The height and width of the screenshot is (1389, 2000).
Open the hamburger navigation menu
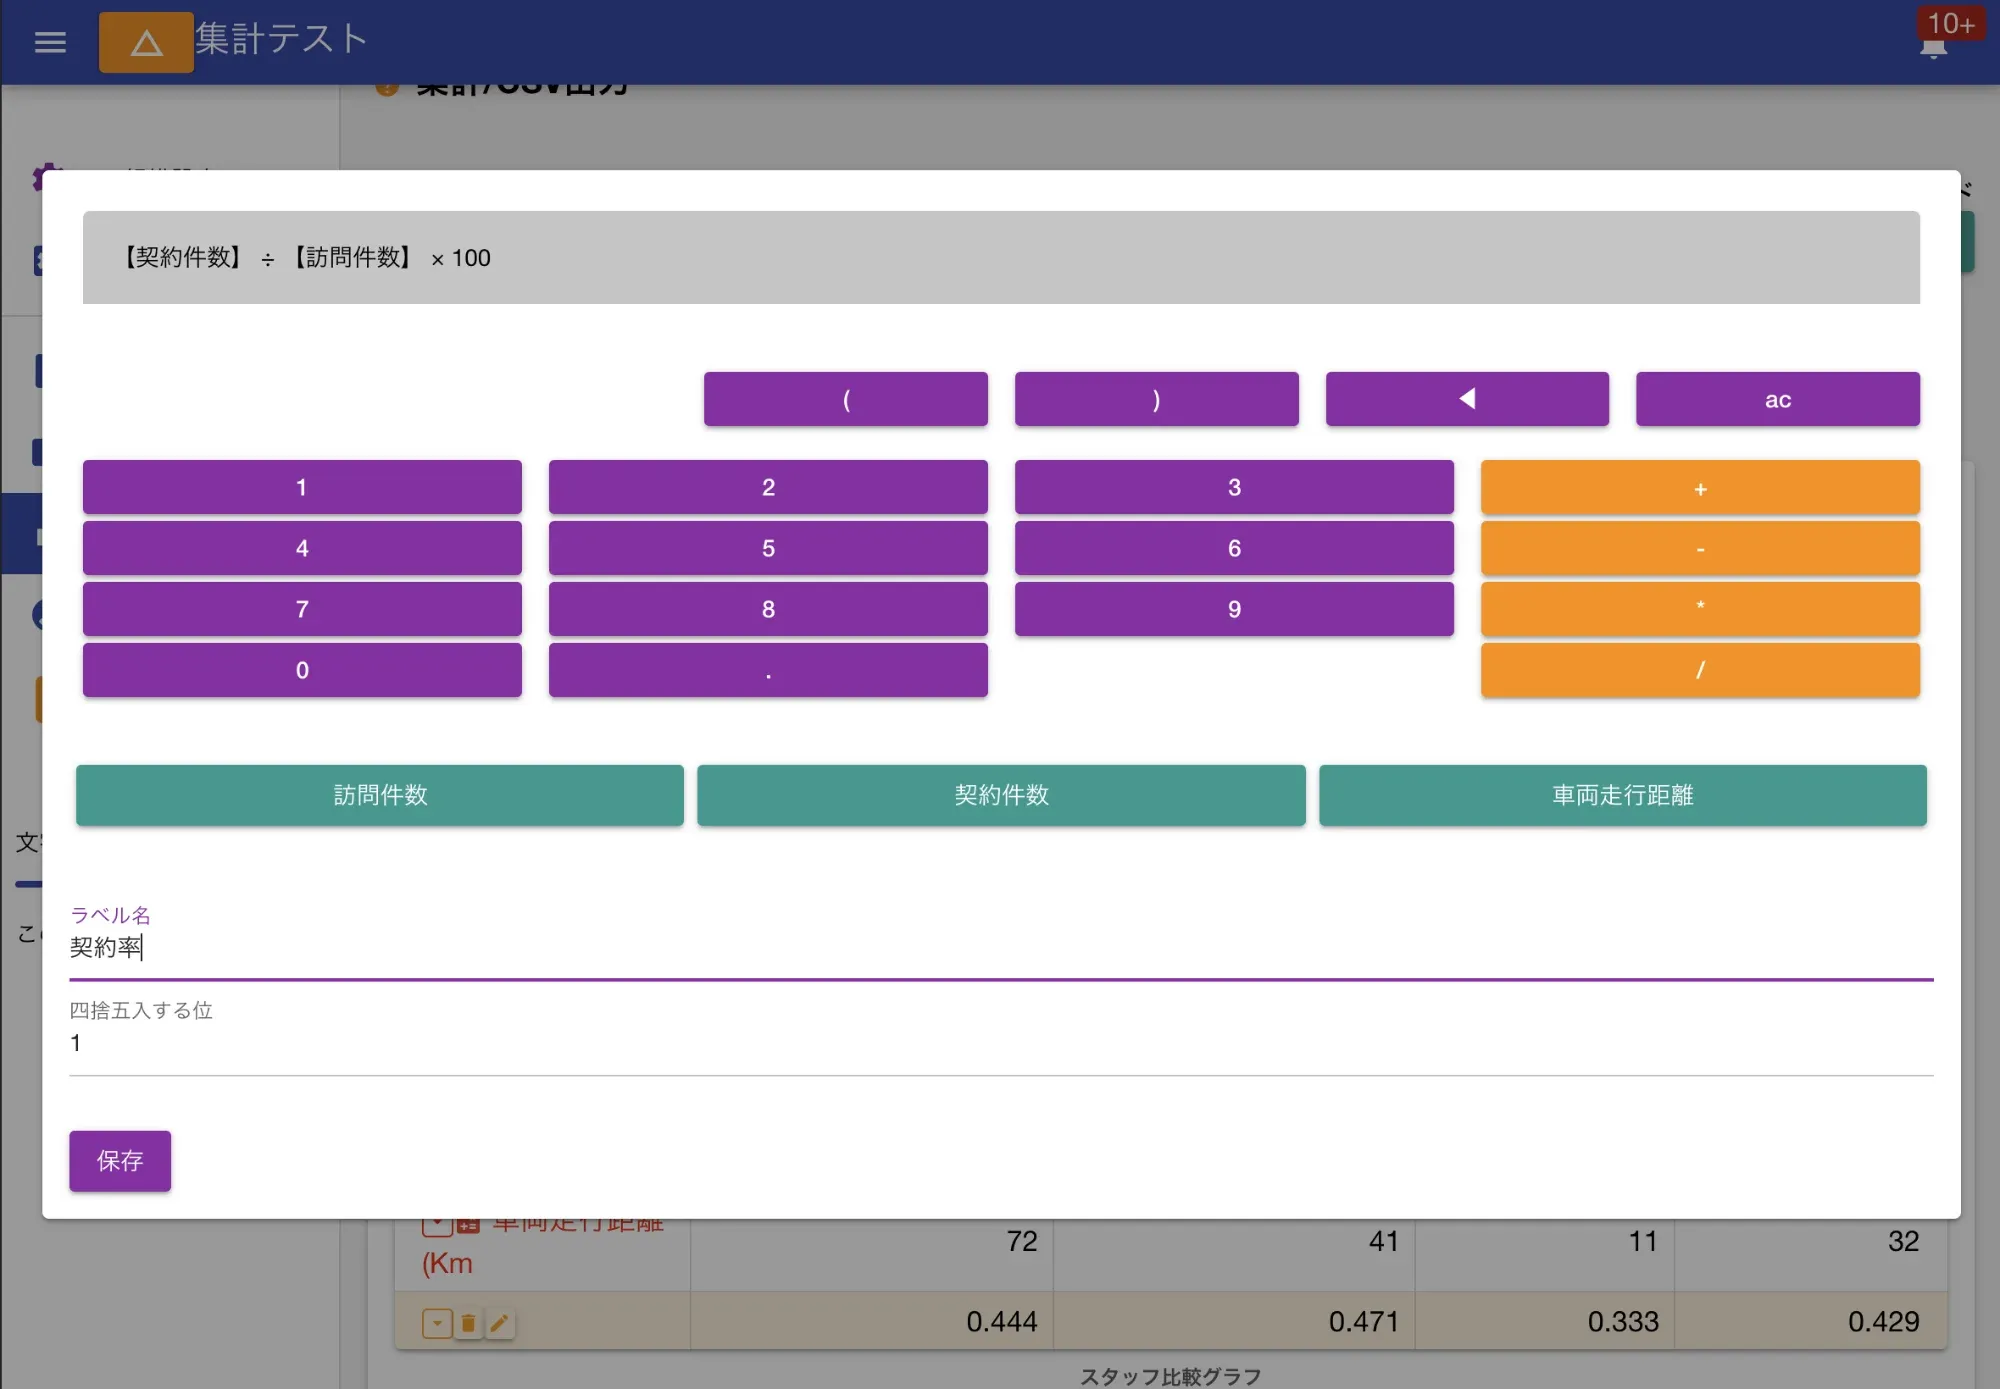[50, 42]
